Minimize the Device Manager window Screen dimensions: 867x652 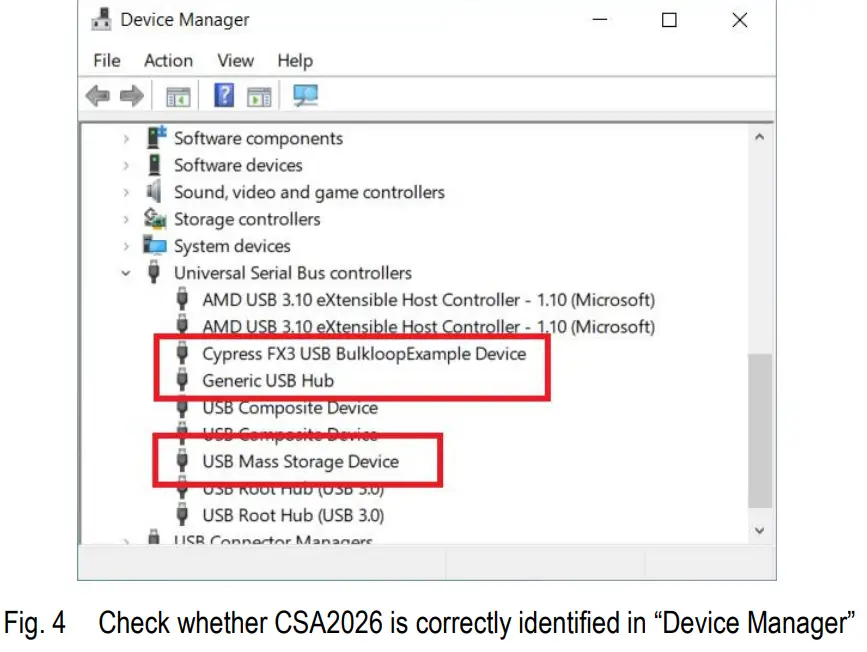(600, 20)
